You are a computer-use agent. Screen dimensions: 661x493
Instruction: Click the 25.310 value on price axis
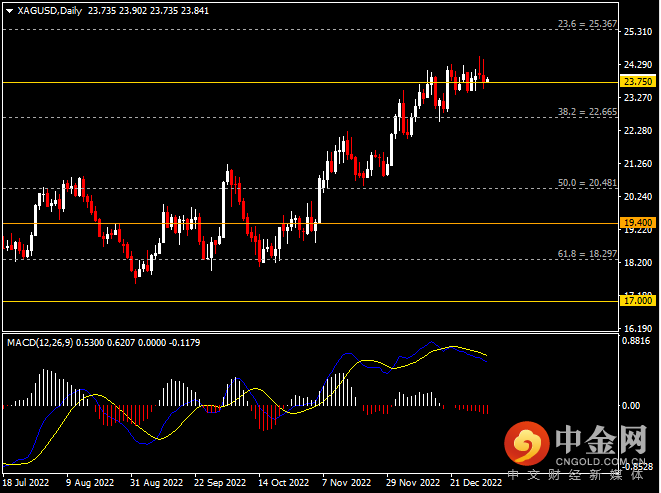635,32
